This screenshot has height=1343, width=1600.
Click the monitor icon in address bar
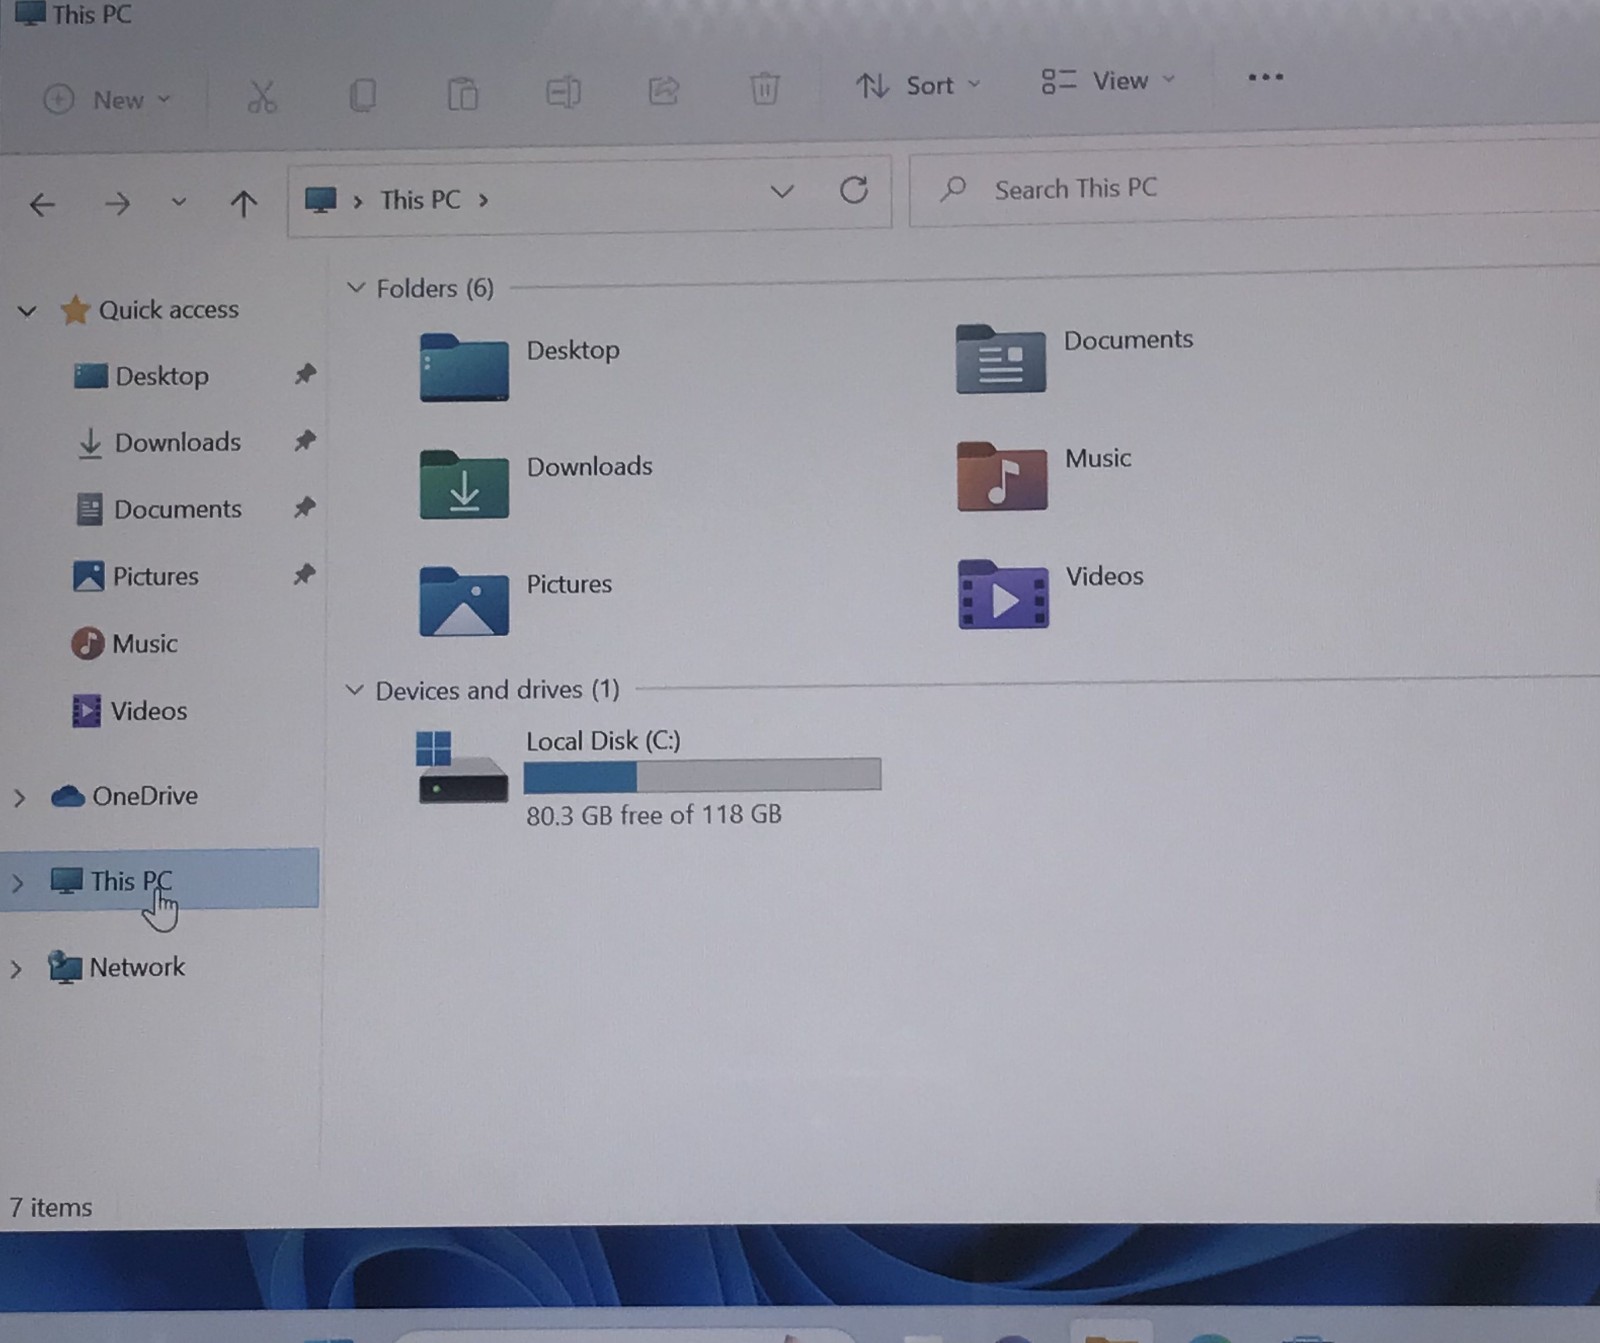[x=320, y=200]
